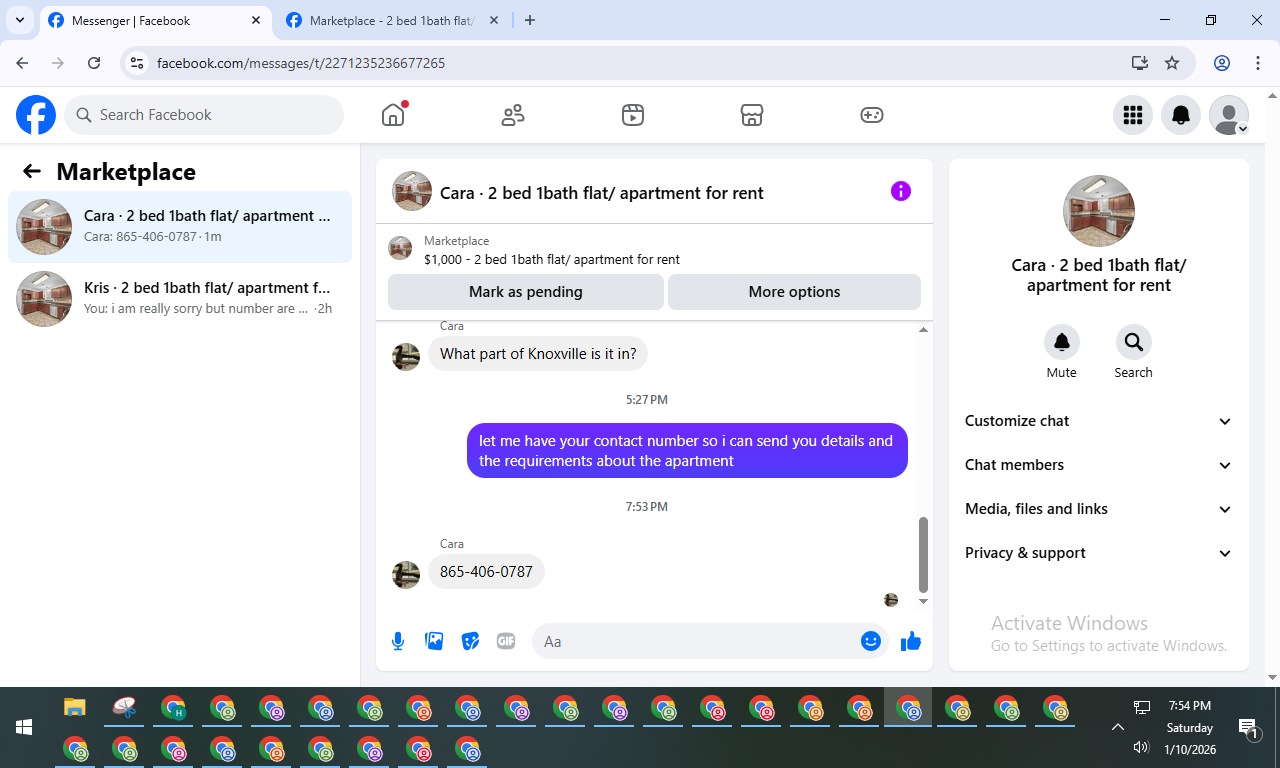The width and height of the screenshot is (1280, 768).
Task: Open File Explorer from taskbar
Action: tap(75, 708)
